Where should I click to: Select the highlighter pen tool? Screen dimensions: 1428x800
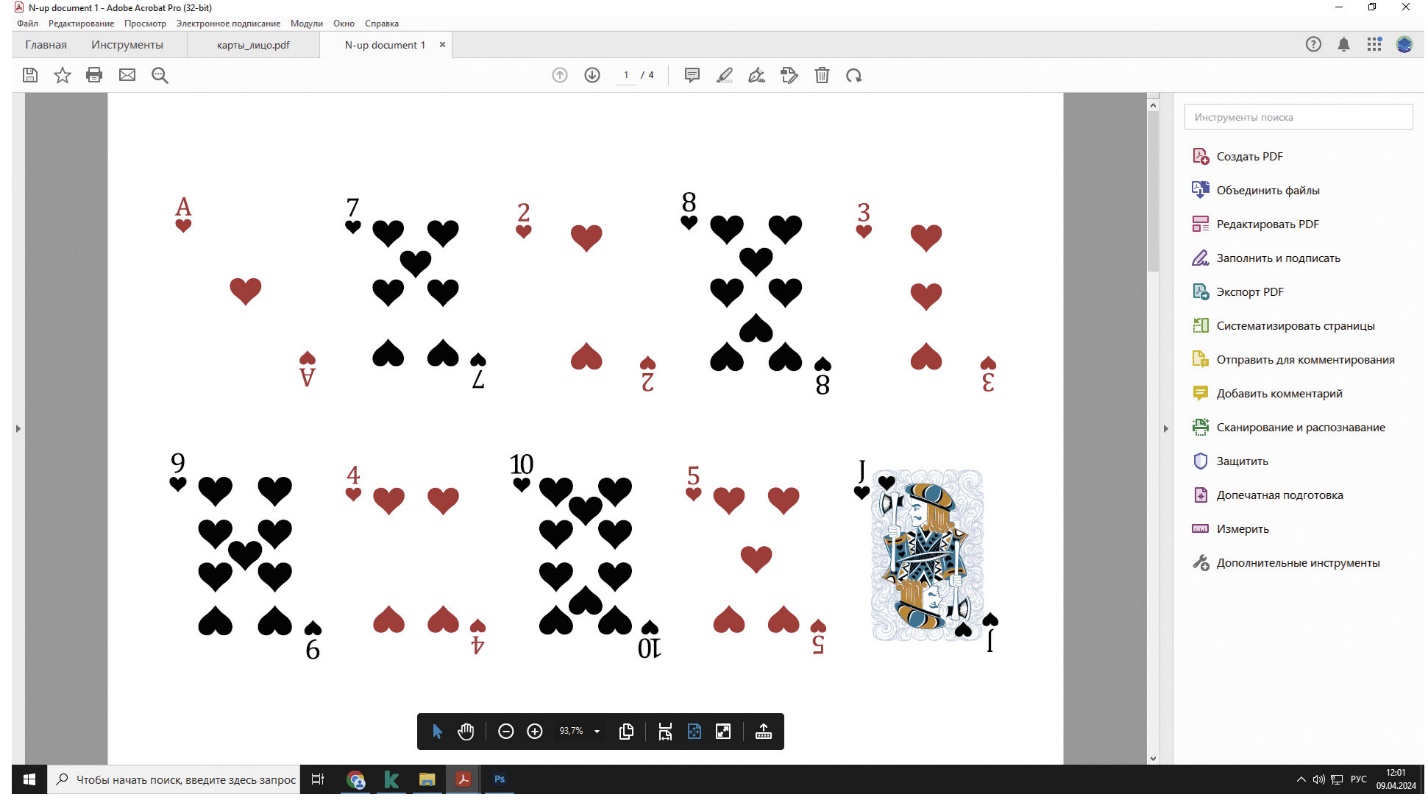point(725,75)
